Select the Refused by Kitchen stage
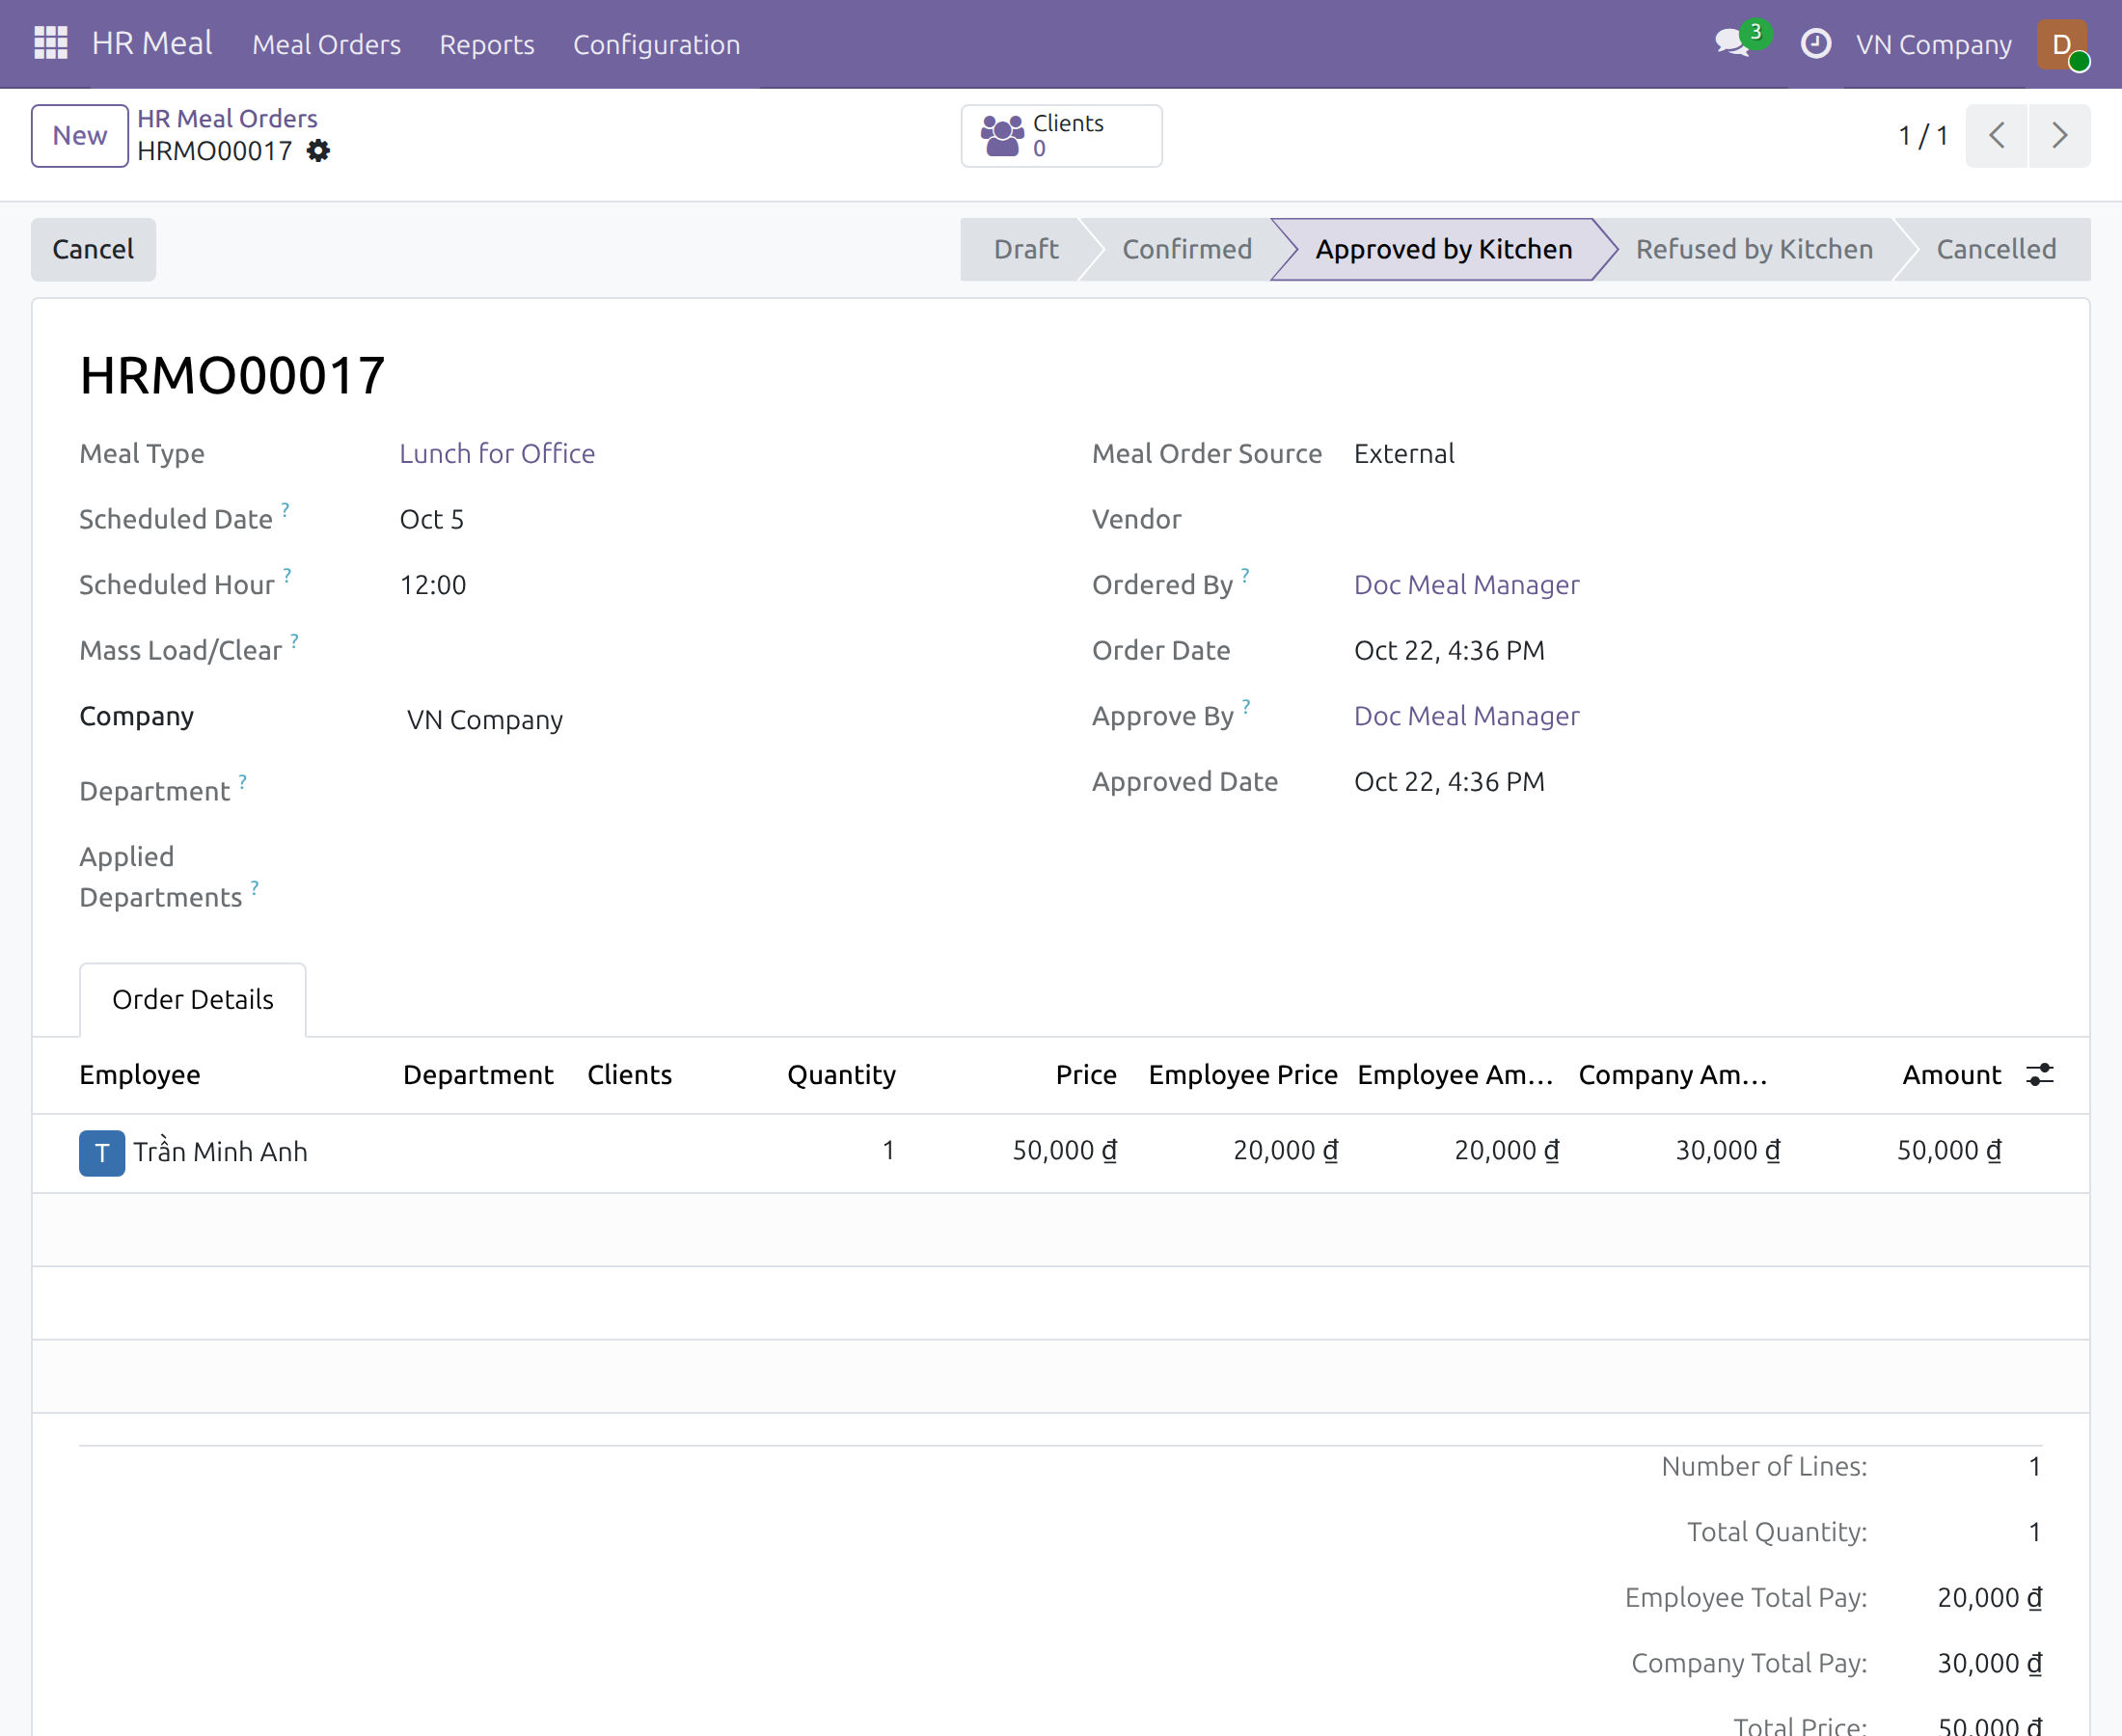This screenshot has height=1736, width=2122. point(1754,249)
